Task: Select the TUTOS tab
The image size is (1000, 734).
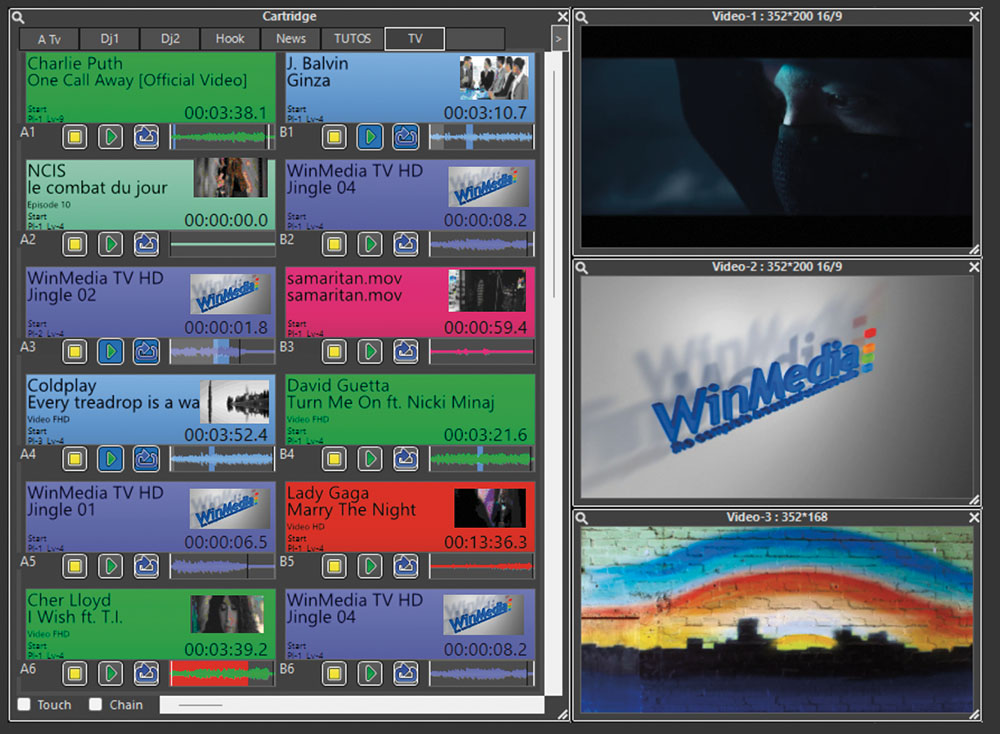Action: point(352,39)
